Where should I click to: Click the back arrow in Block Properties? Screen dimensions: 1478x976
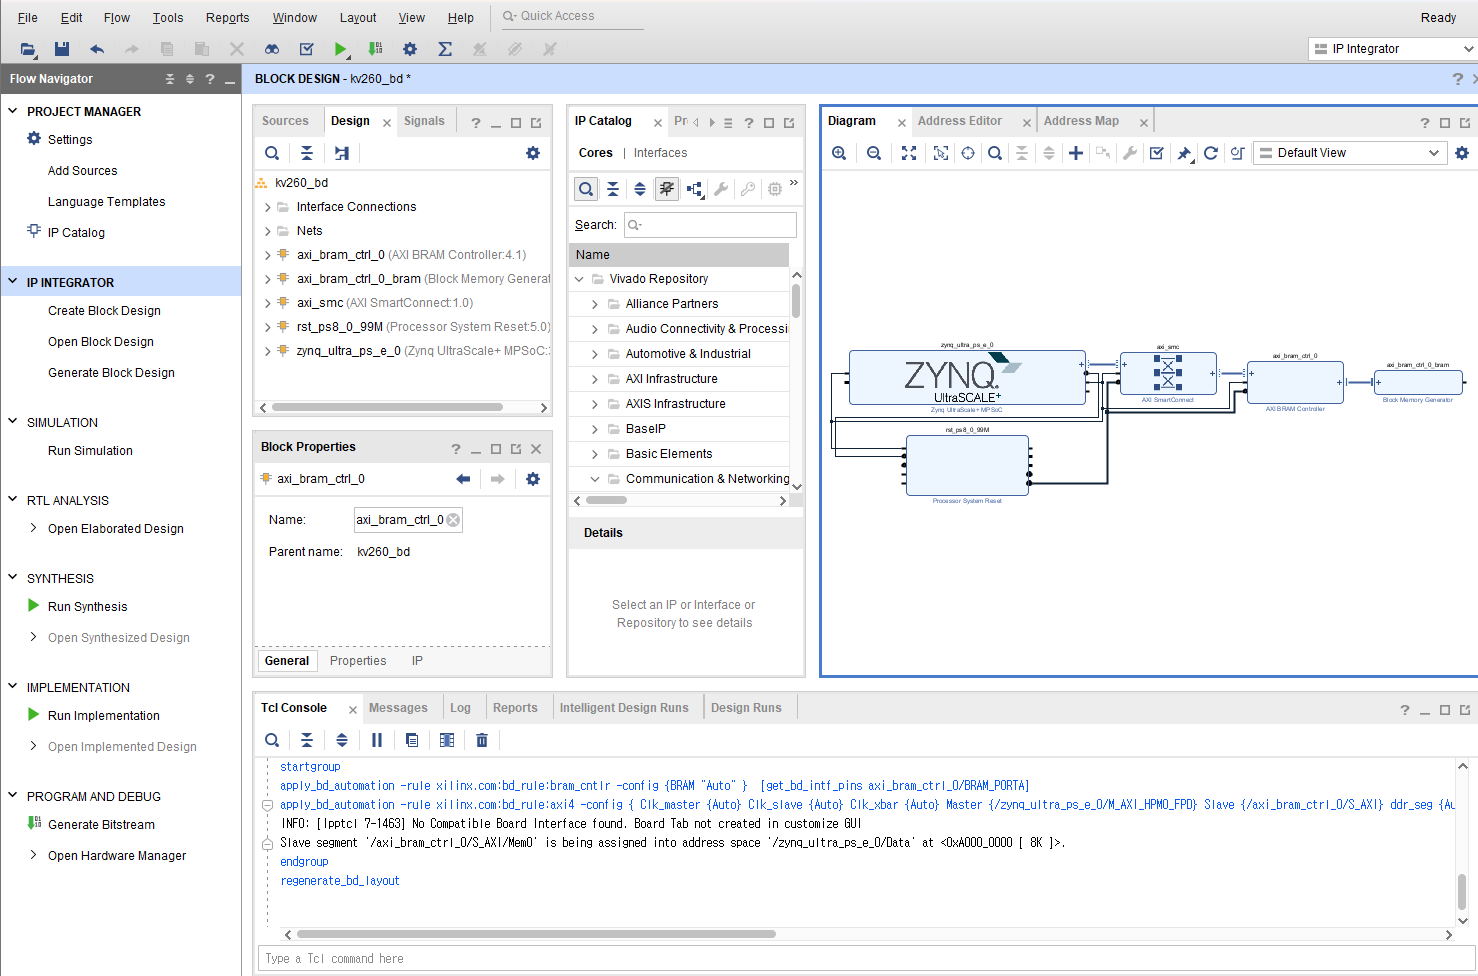tap(463, 479)
